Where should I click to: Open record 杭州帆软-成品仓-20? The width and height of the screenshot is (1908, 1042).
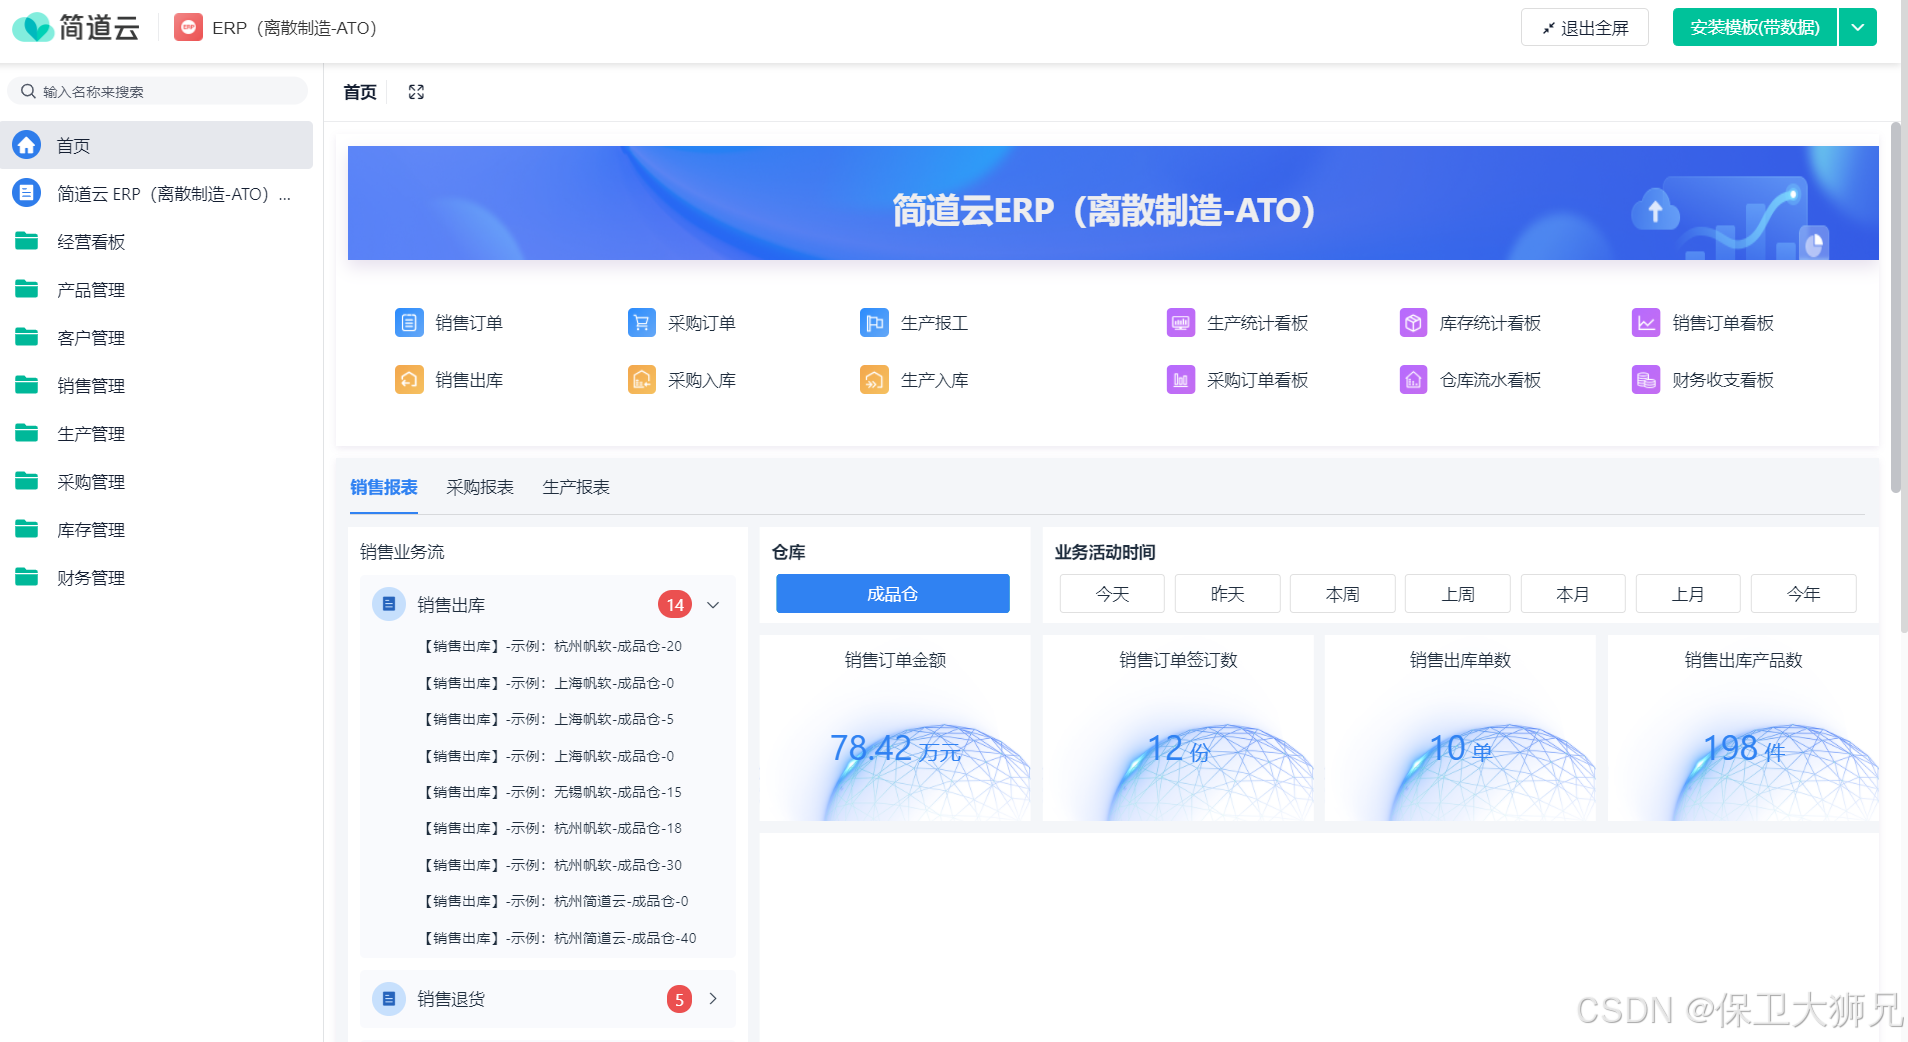tap(553, 646)
